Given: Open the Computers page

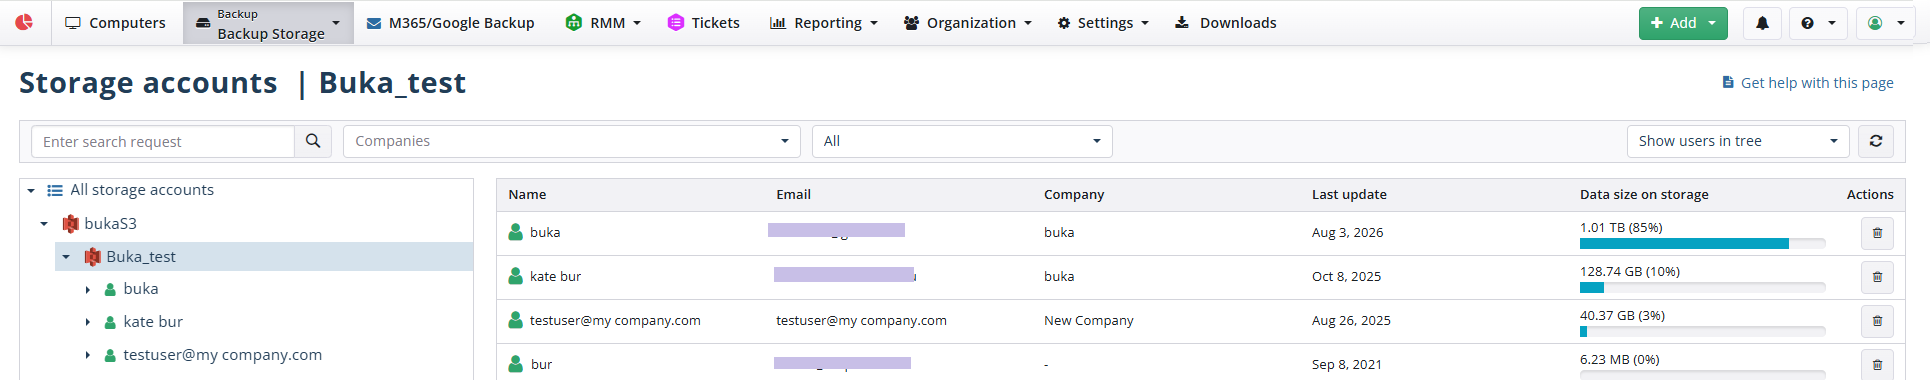Looking at the screenshot, I should [x=115, y=22].
